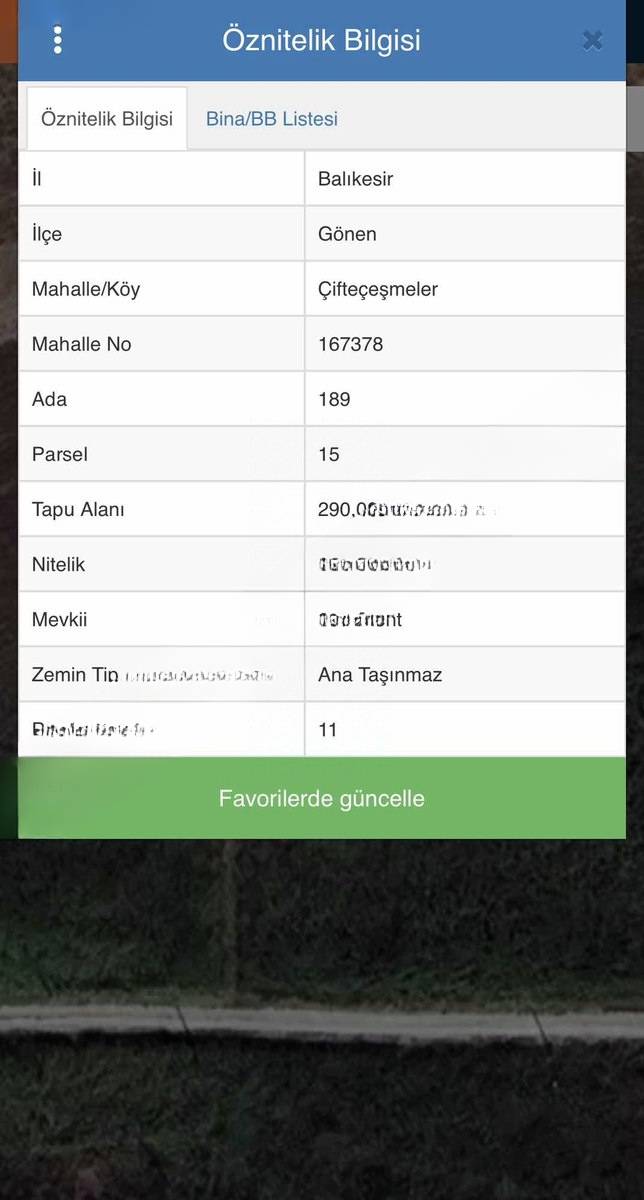
Task: Click the map background below the dialog
Action: (x=322, y=1020)
